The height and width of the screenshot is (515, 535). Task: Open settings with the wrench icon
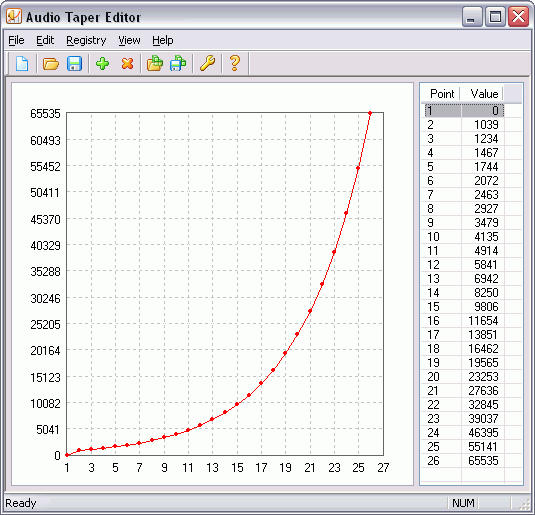click(x=207, y=63)
